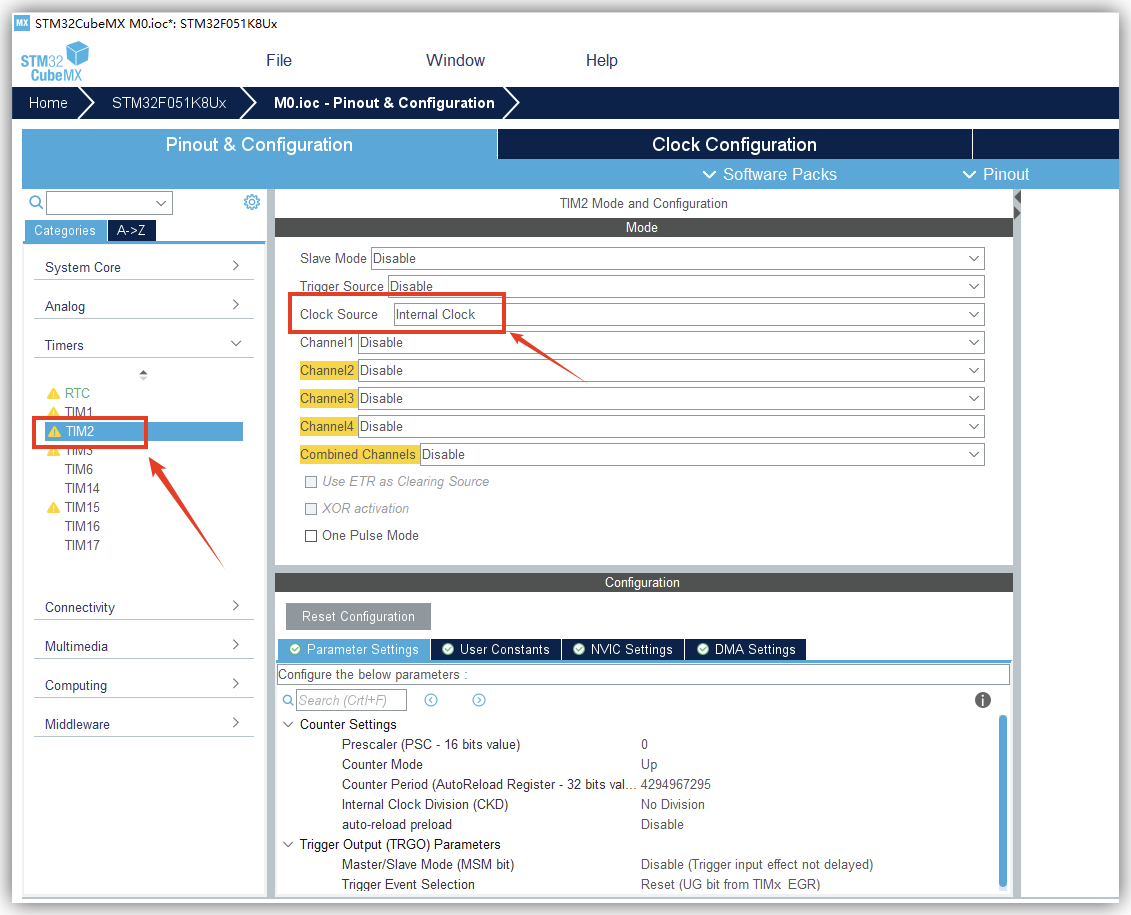Click the search magnifier icon in categories panel
This screenshot has width=1131, height=915.
tap(35, 202)
